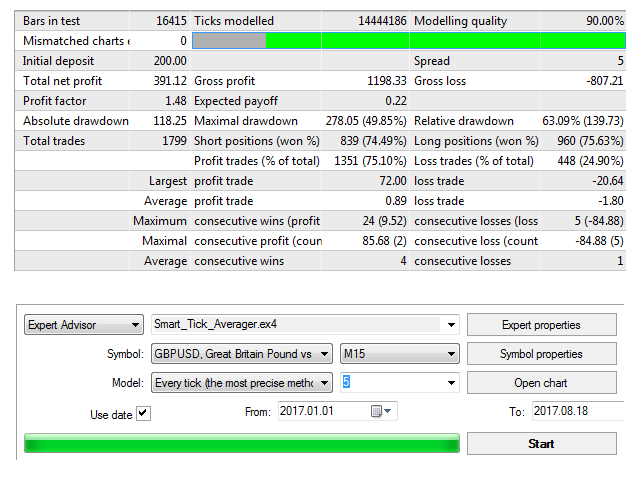Click the green testing progress bar
This screenshot has height=480, width=640.
click(x=241, y=444)
